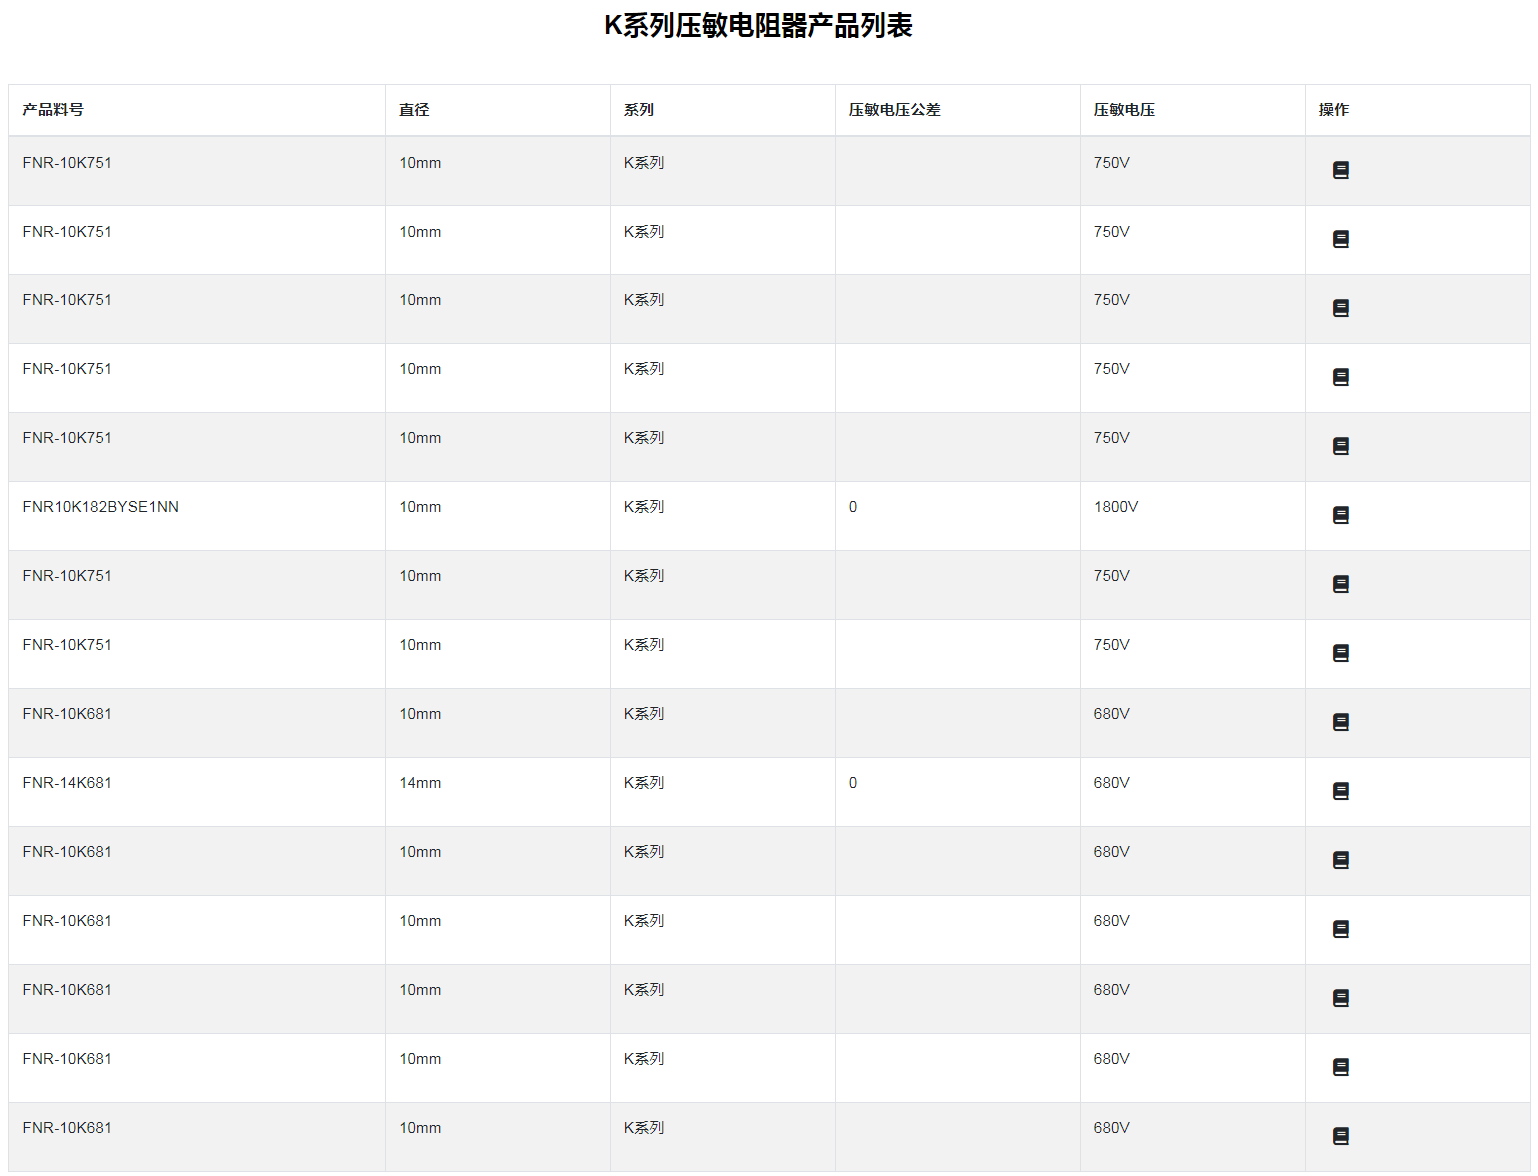
Task: Open the book icon in the first table row
Action: pyautogui.click(x=1340, y=170)
